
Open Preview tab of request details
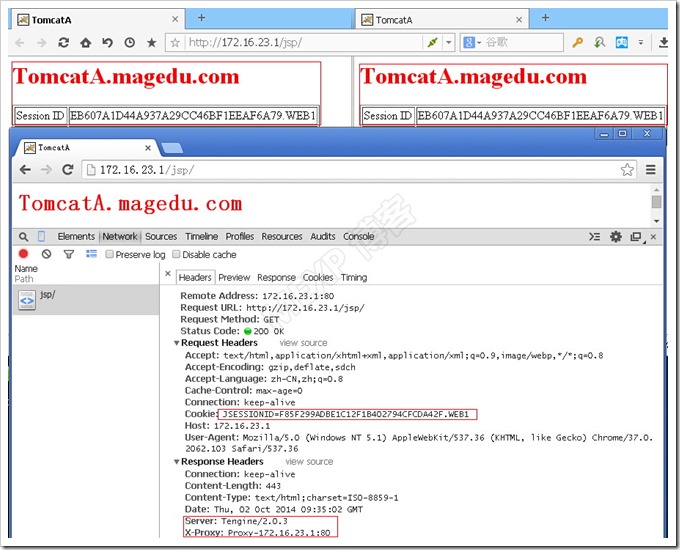pos(234,278)
